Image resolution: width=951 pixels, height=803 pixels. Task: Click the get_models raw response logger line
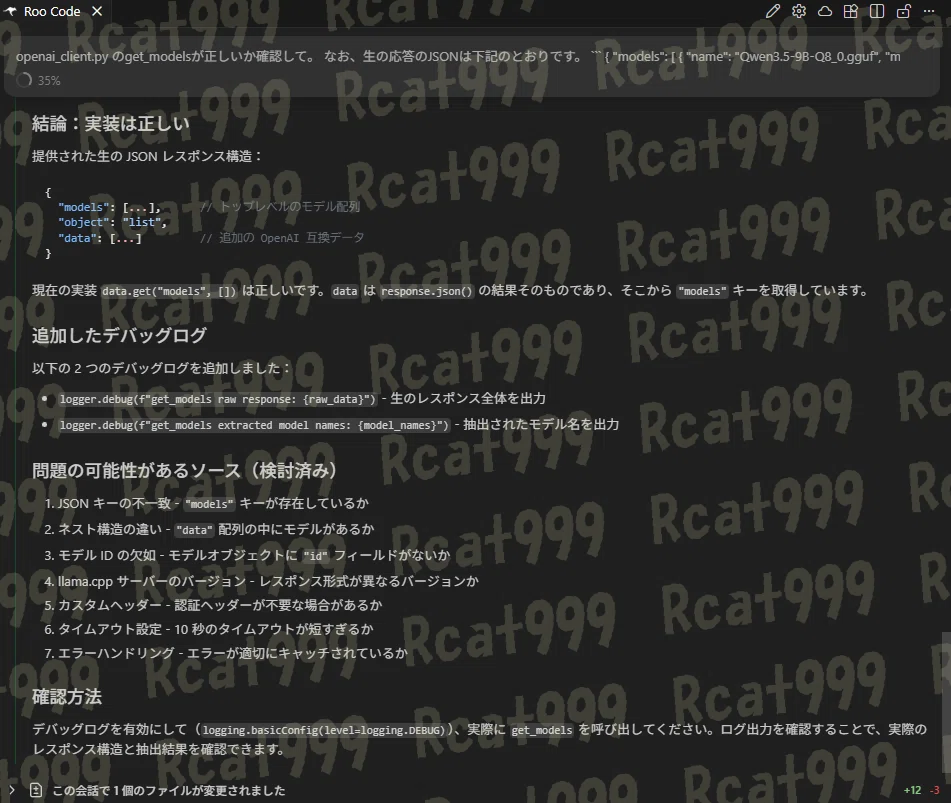pyautogui.click(x=218, y=399)
